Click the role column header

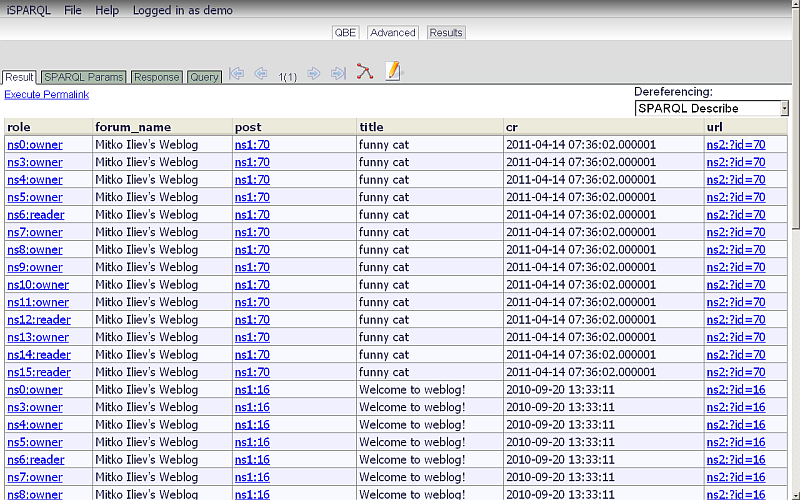coord(48,127)
